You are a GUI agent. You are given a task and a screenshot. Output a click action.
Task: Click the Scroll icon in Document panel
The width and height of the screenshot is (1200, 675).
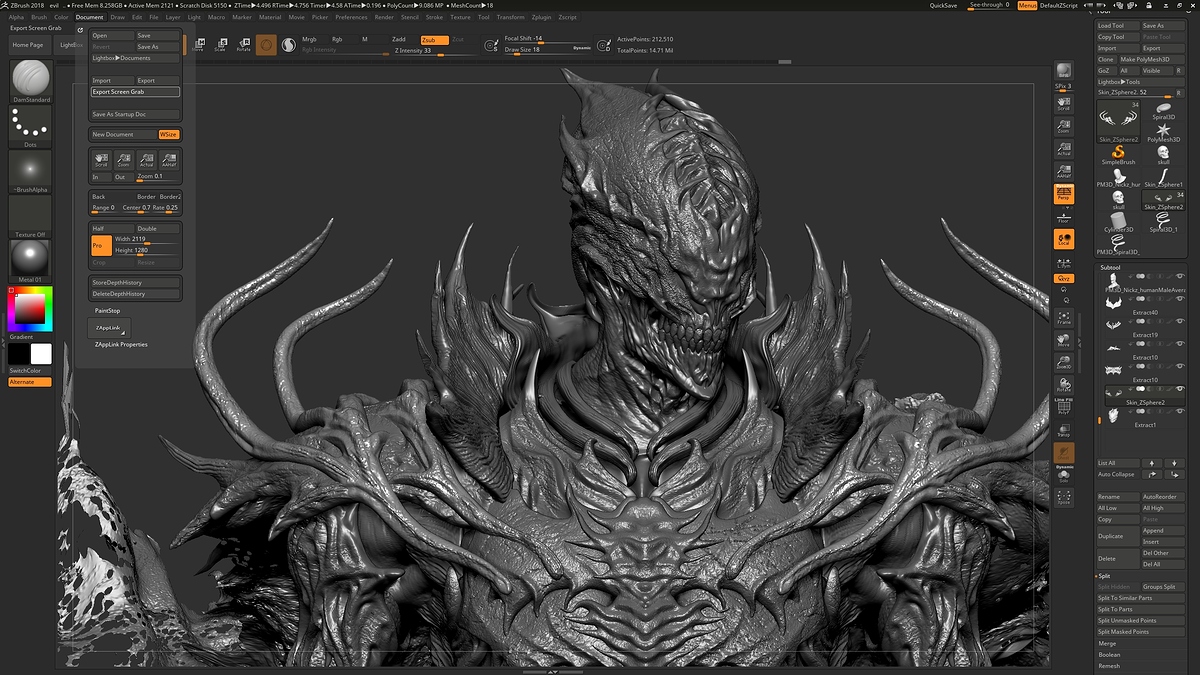pyautogui.click(x=100, y=159)
